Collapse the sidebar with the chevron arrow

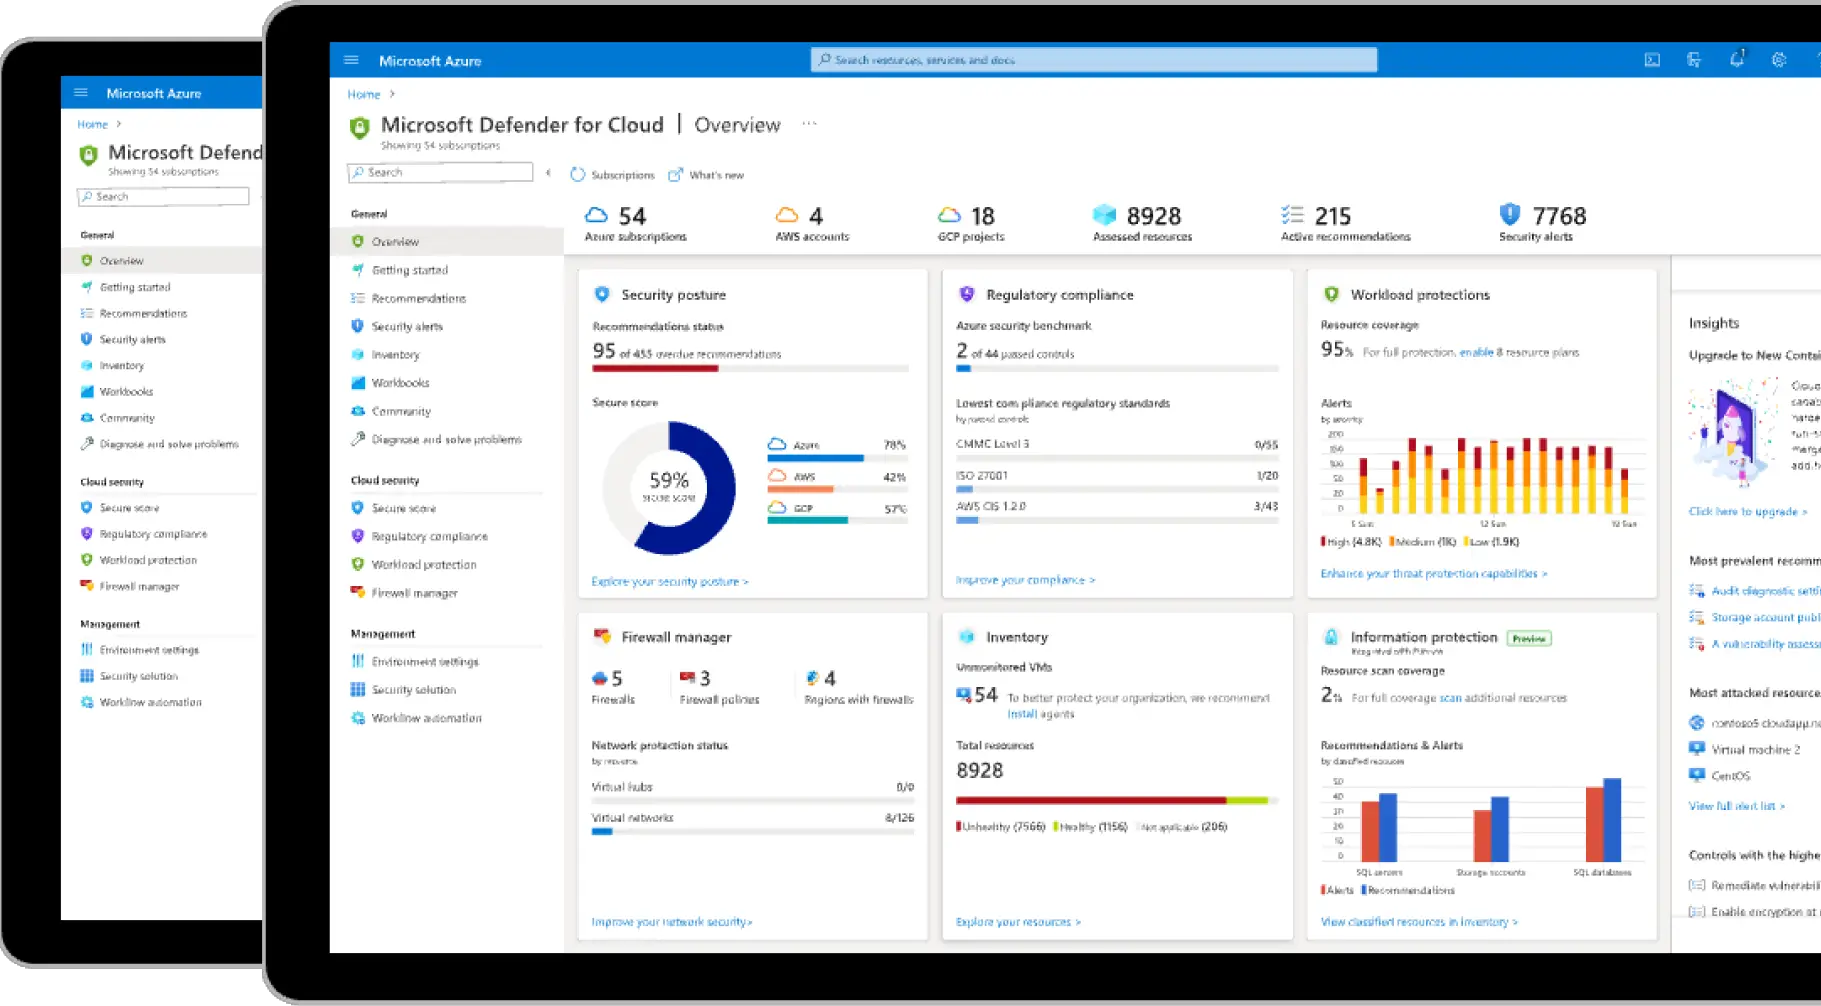click(x=549, y=173)
